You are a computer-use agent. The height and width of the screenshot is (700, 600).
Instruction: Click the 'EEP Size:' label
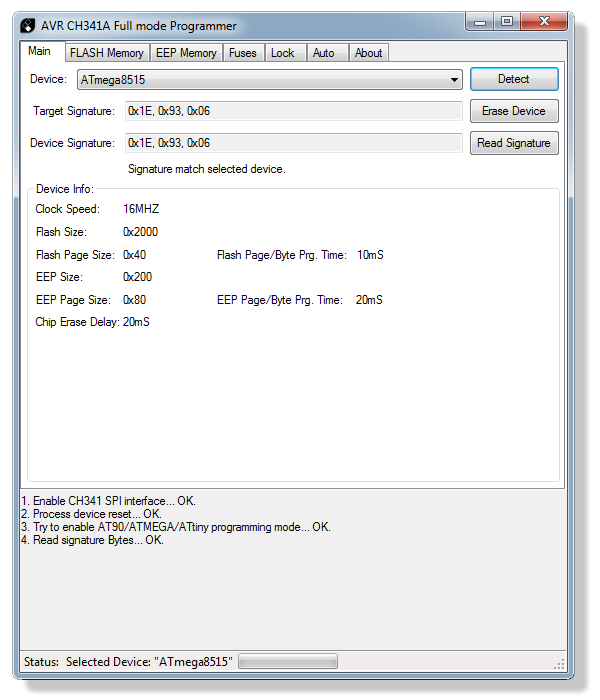click(59, 277)
